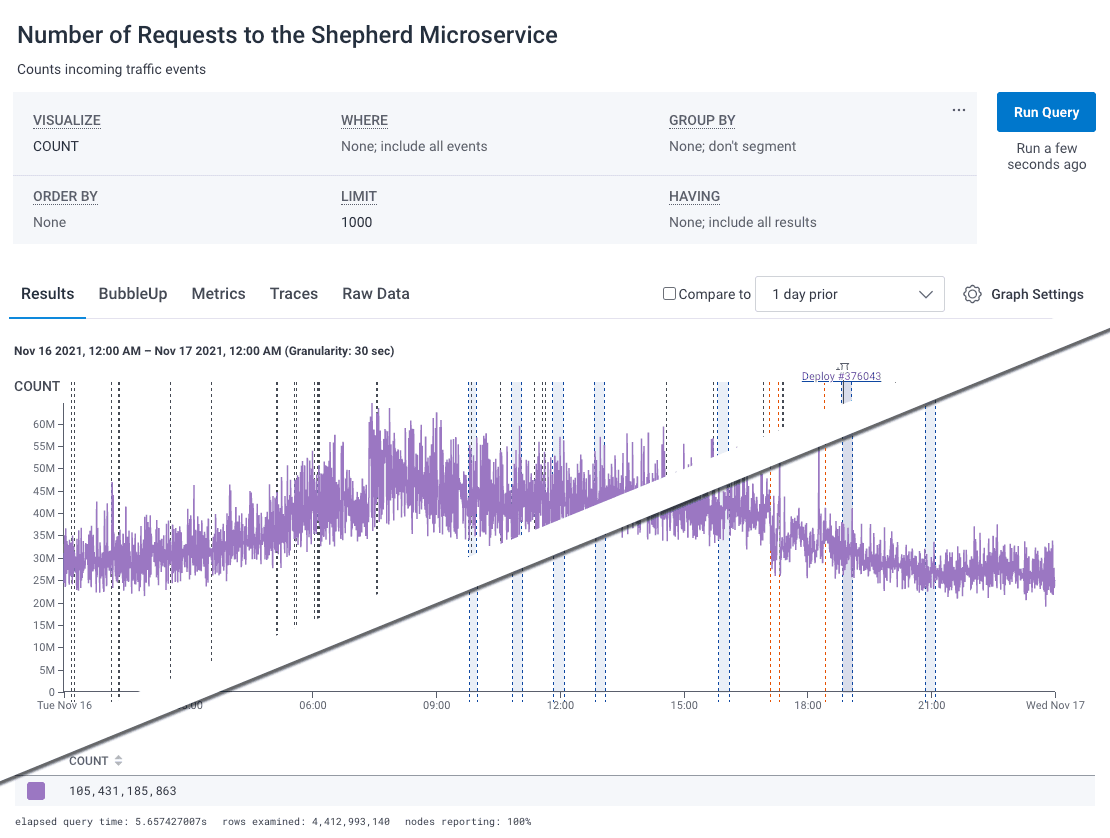Expand the VISUALIZE clause editor
Image resolution: width=1110 pixels, height=838 pixels.
66,120
